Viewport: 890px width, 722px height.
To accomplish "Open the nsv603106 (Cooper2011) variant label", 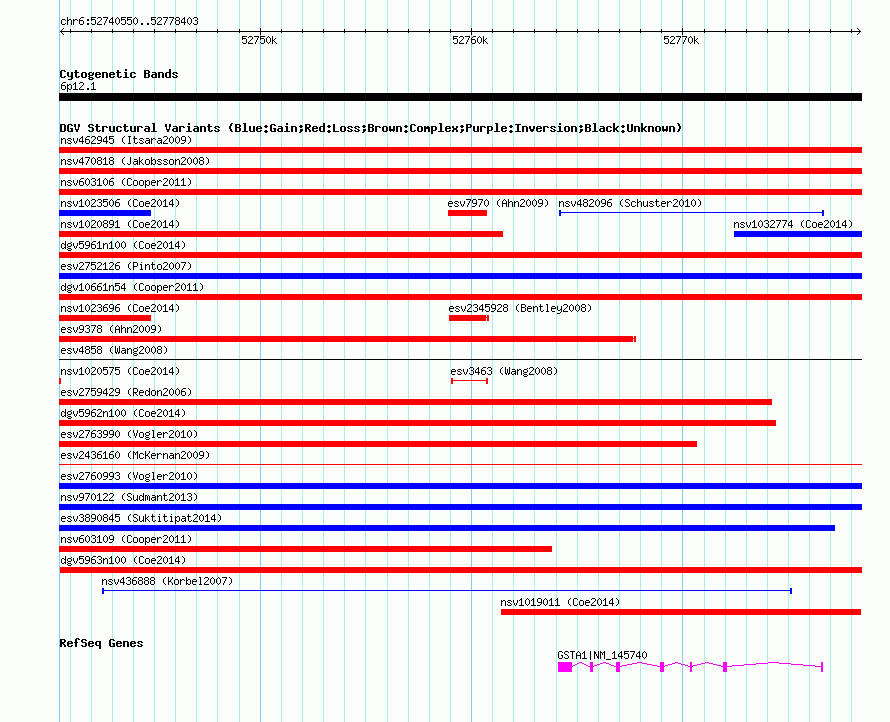I will pyautogui.click(x=126, y=182).
